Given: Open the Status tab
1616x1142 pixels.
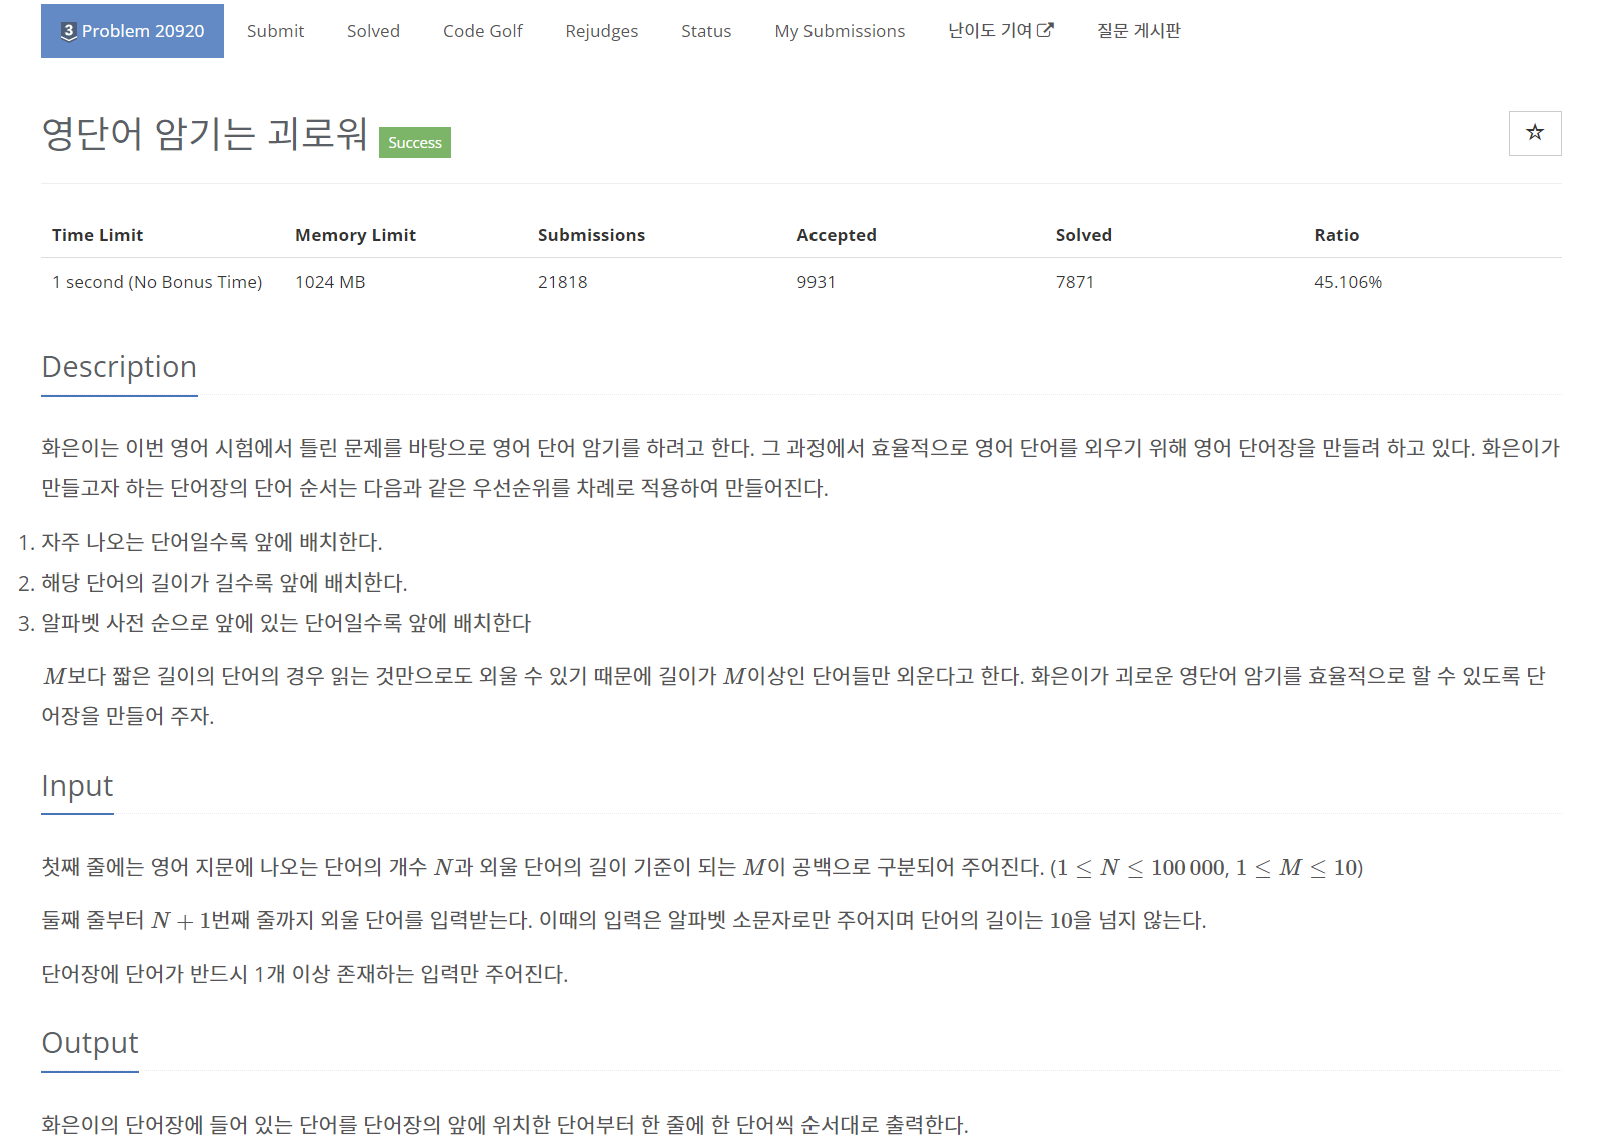Looking at the screenshot, I should coord(706,31).
